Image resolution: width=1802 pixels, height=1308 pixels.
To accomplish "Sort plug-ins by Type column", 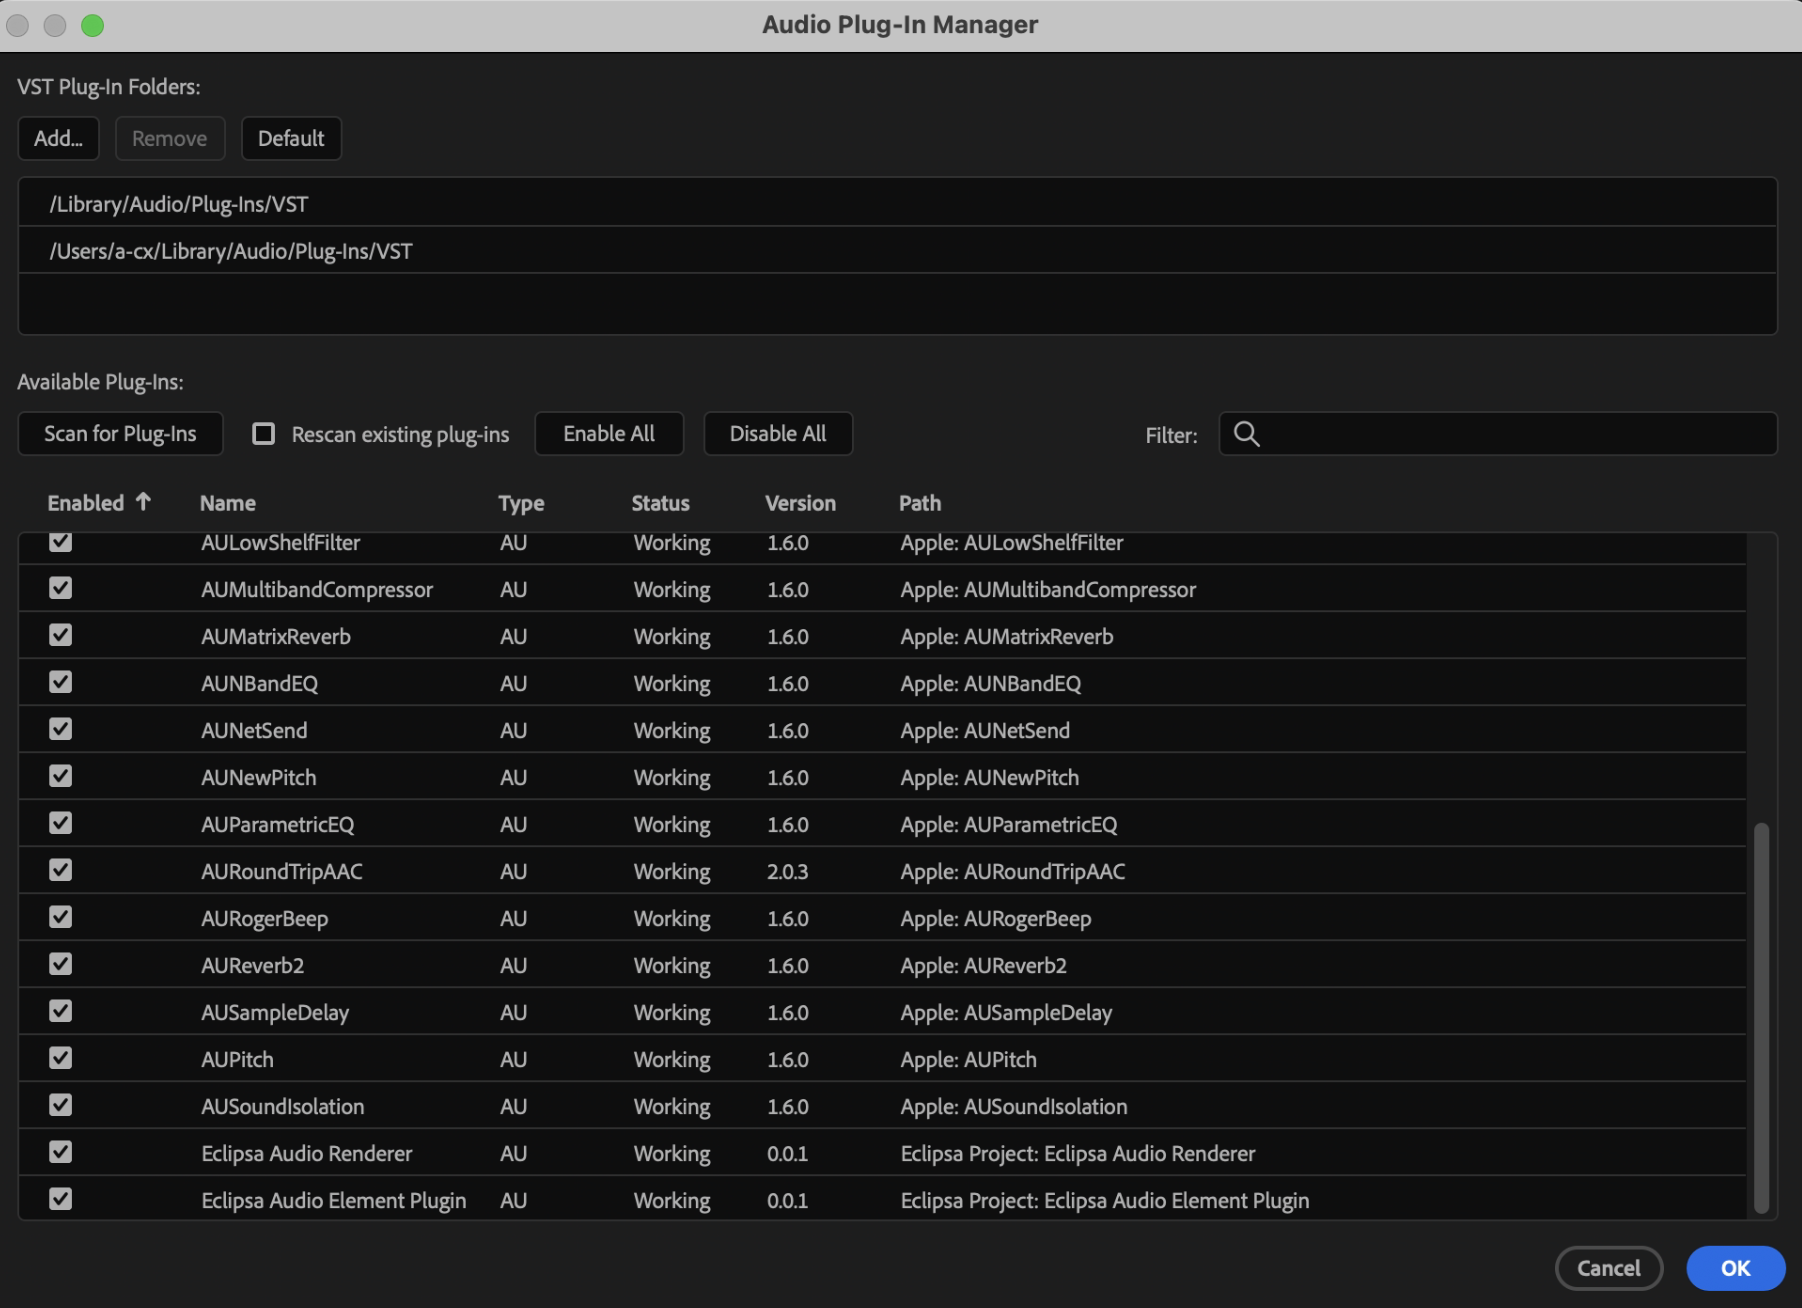I will point(521,503).
